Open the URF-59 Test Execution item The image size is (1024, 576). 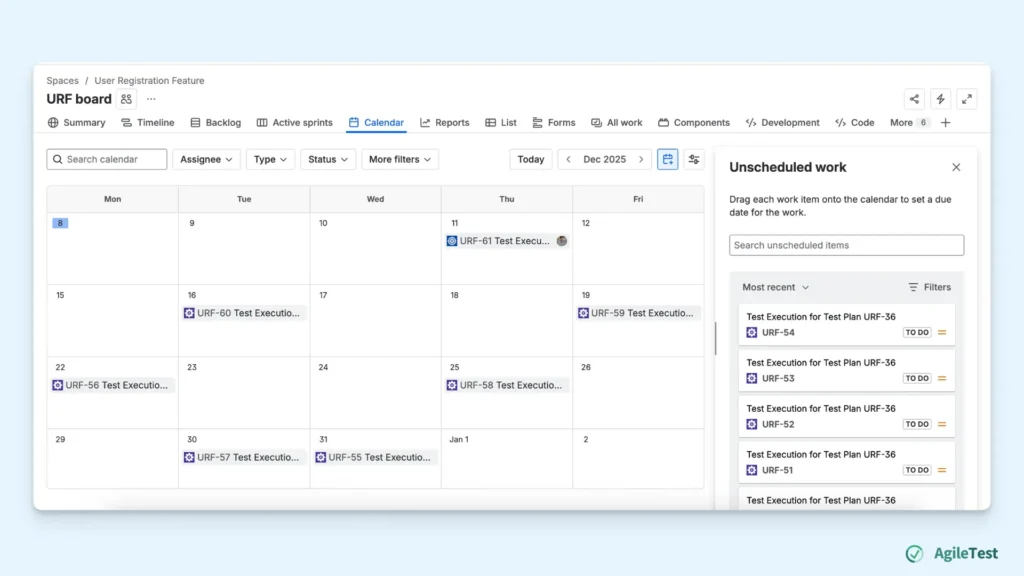point(638,313)
